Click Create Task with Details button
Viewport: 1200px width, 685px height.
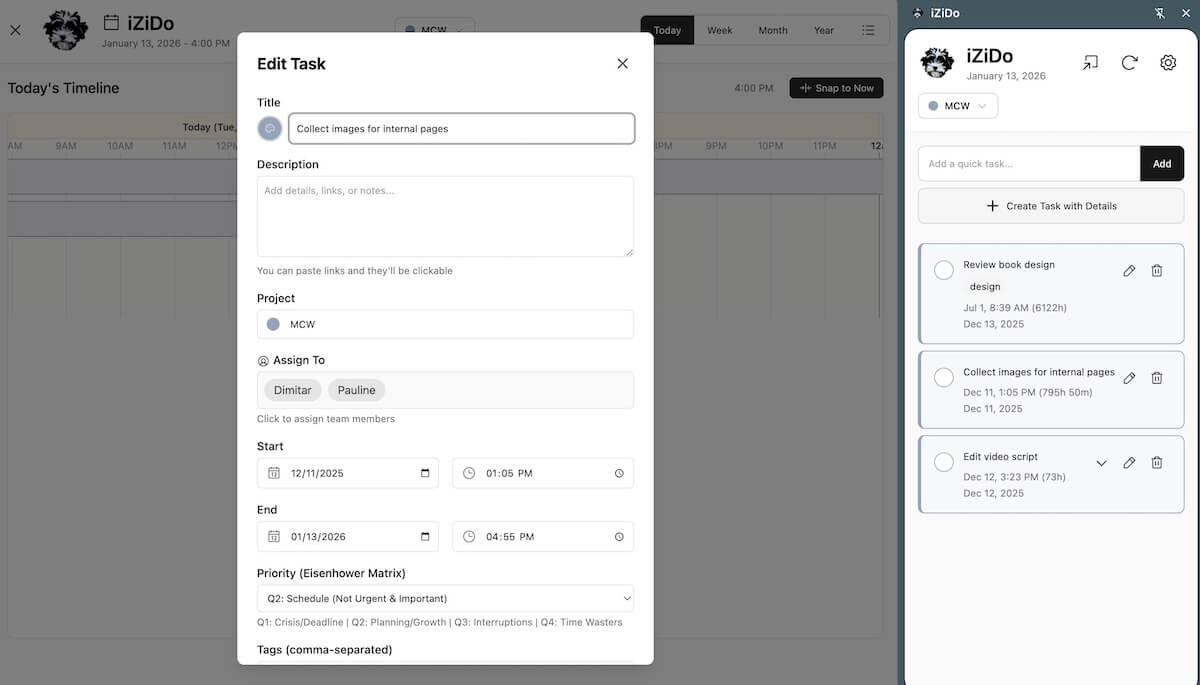click(1051, 206)
